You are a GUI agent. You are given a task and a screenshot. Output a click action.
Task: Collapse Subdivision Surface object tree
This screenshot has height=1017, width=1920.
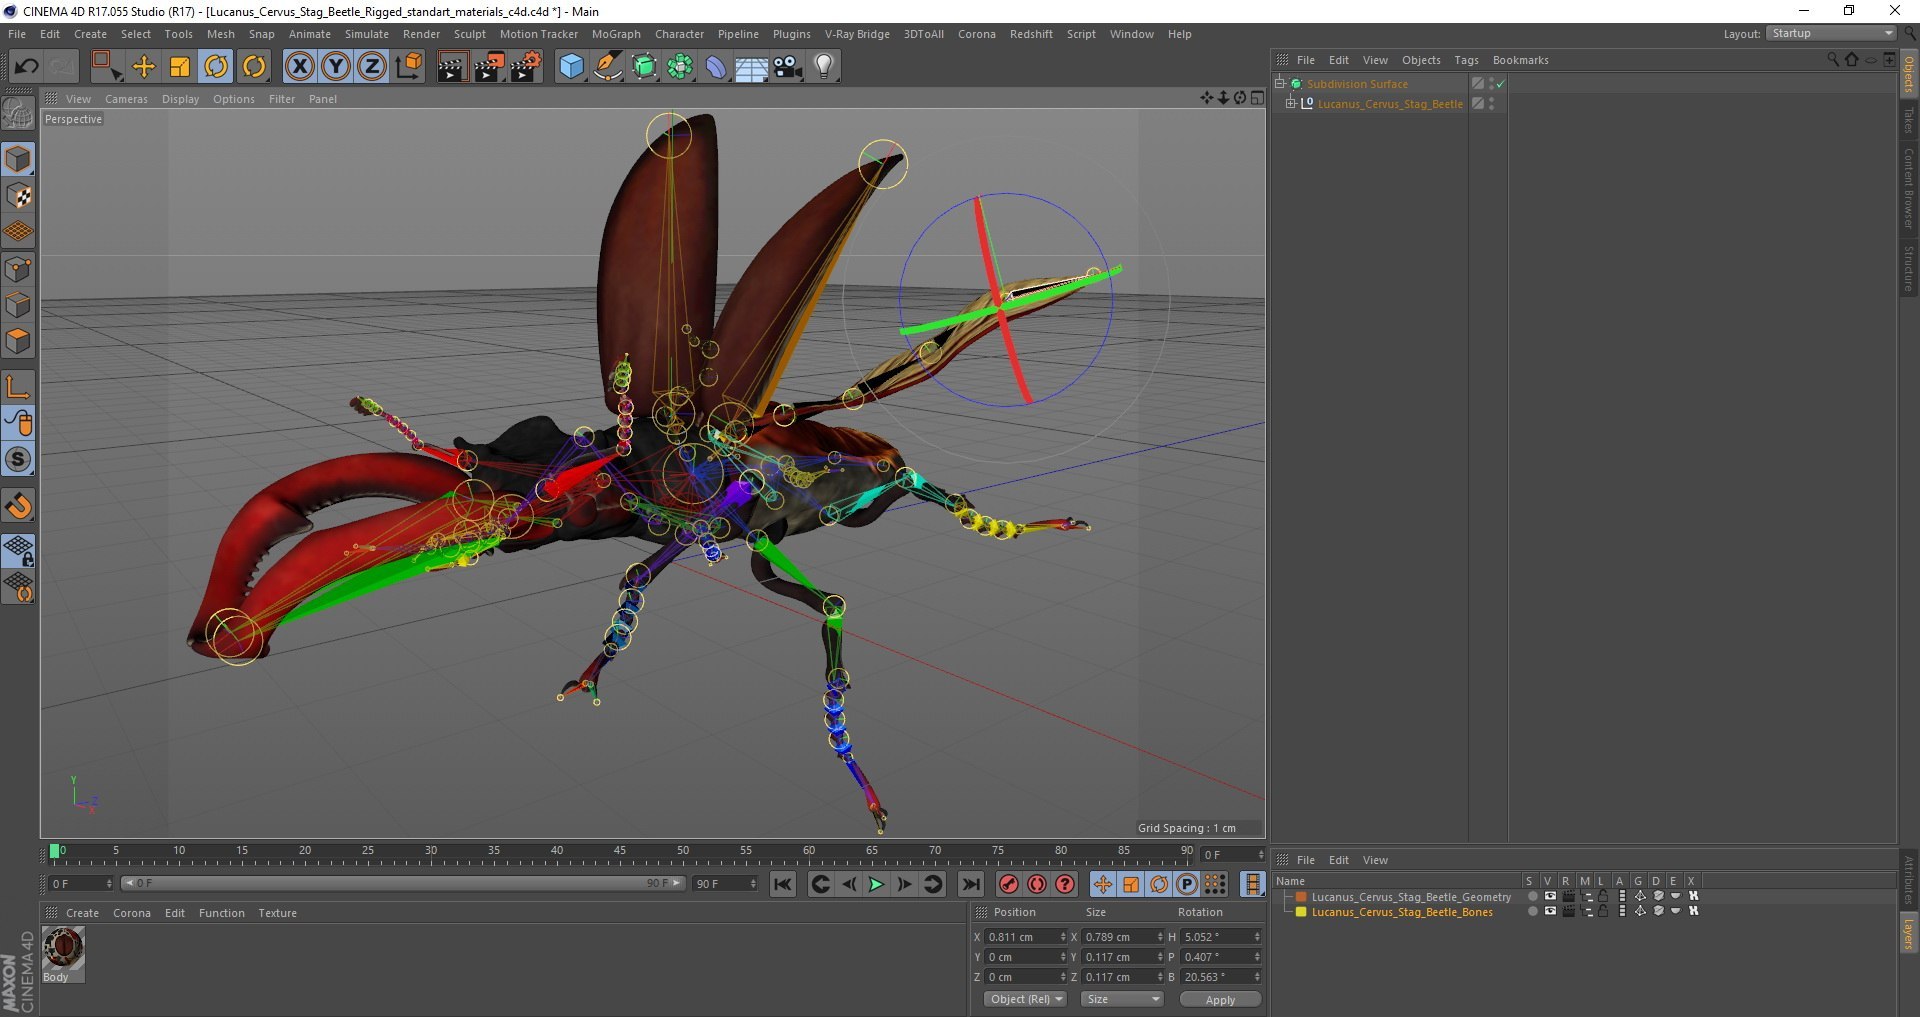pyautogui.click(x=1279, y=83)
